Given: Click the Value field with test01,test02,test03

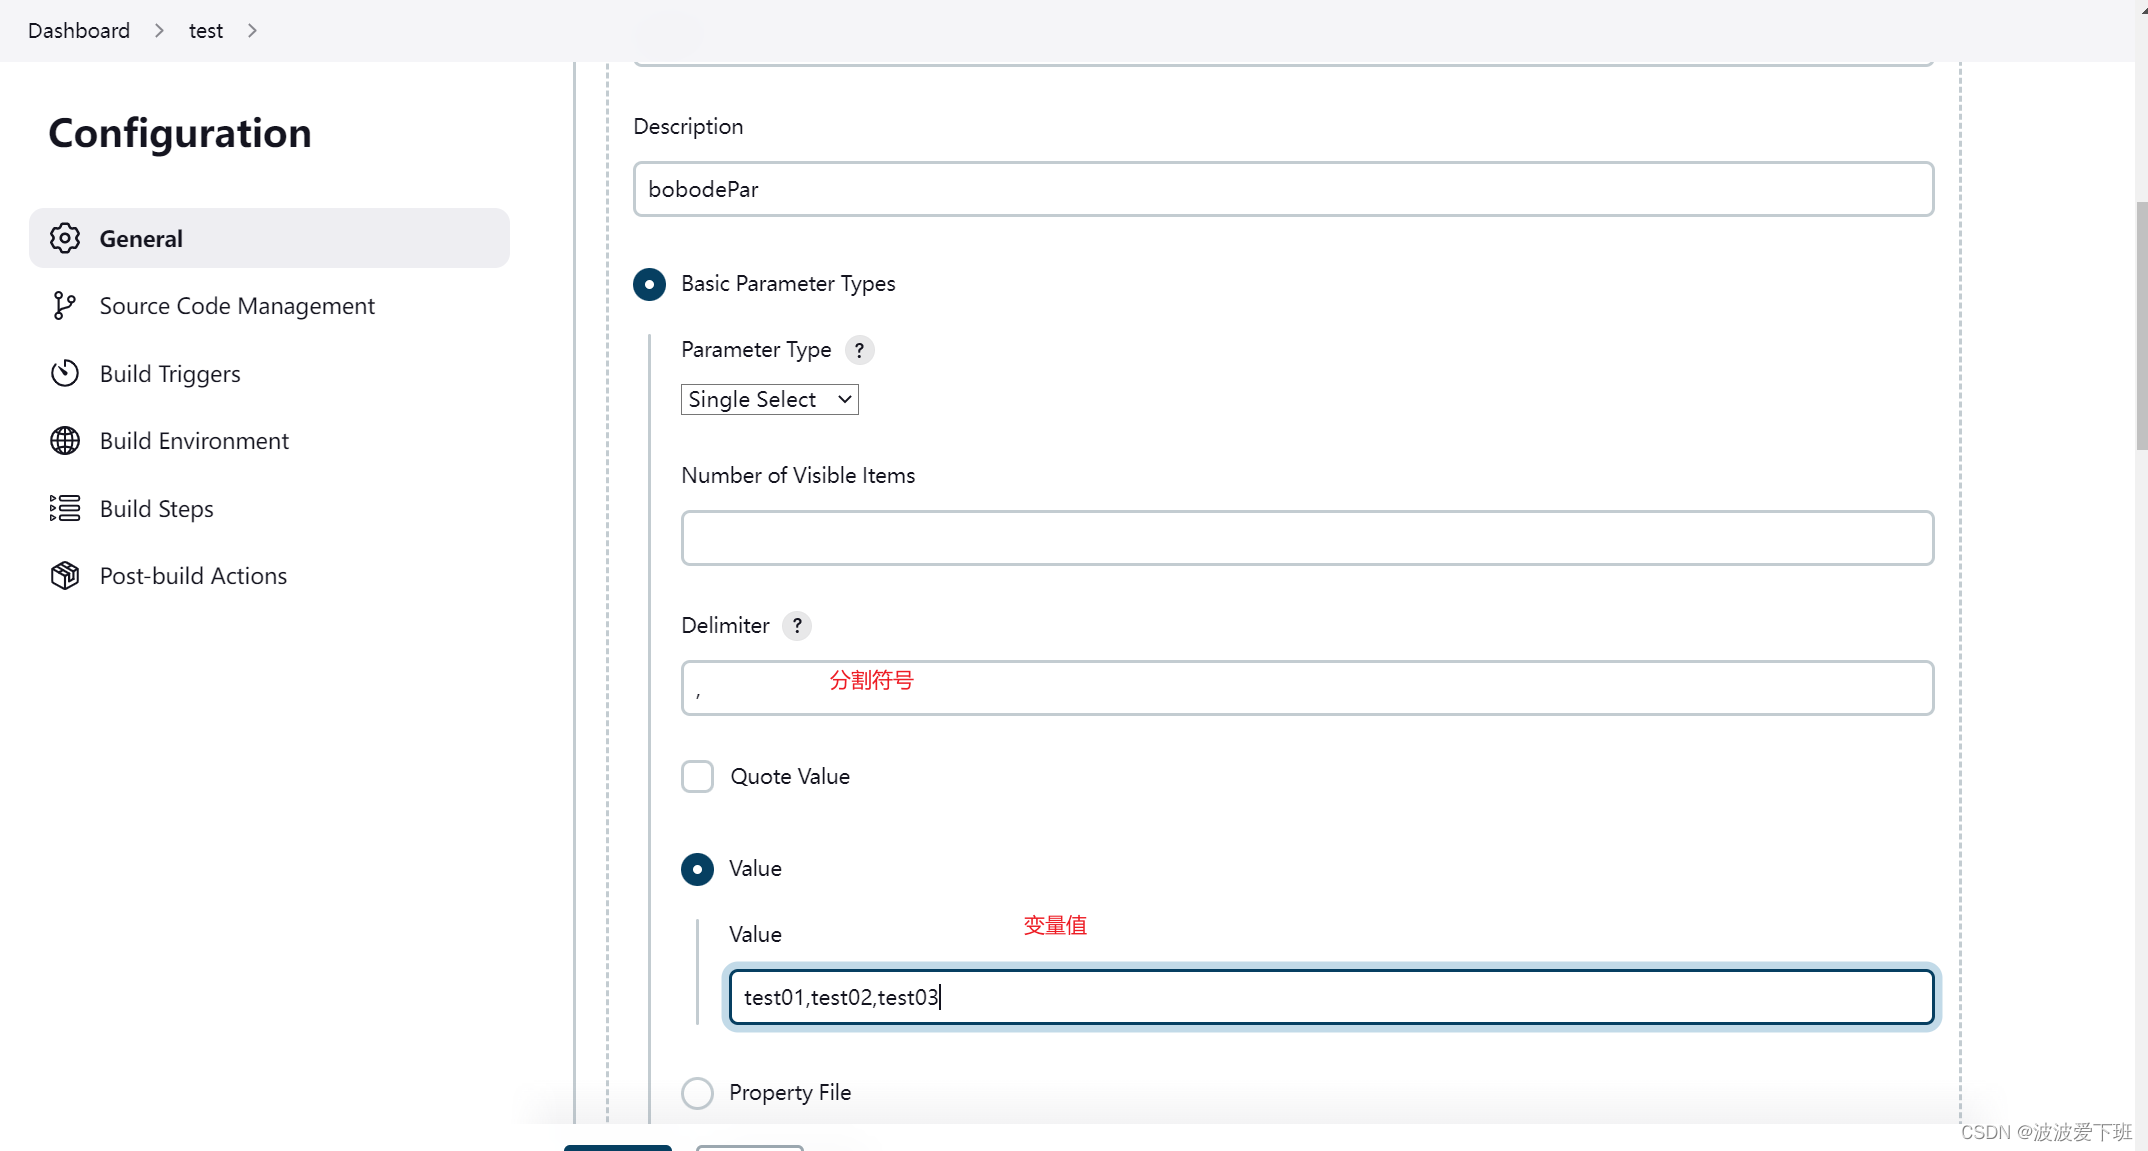Looking at the screenshot, I should tap(1330, 996).
